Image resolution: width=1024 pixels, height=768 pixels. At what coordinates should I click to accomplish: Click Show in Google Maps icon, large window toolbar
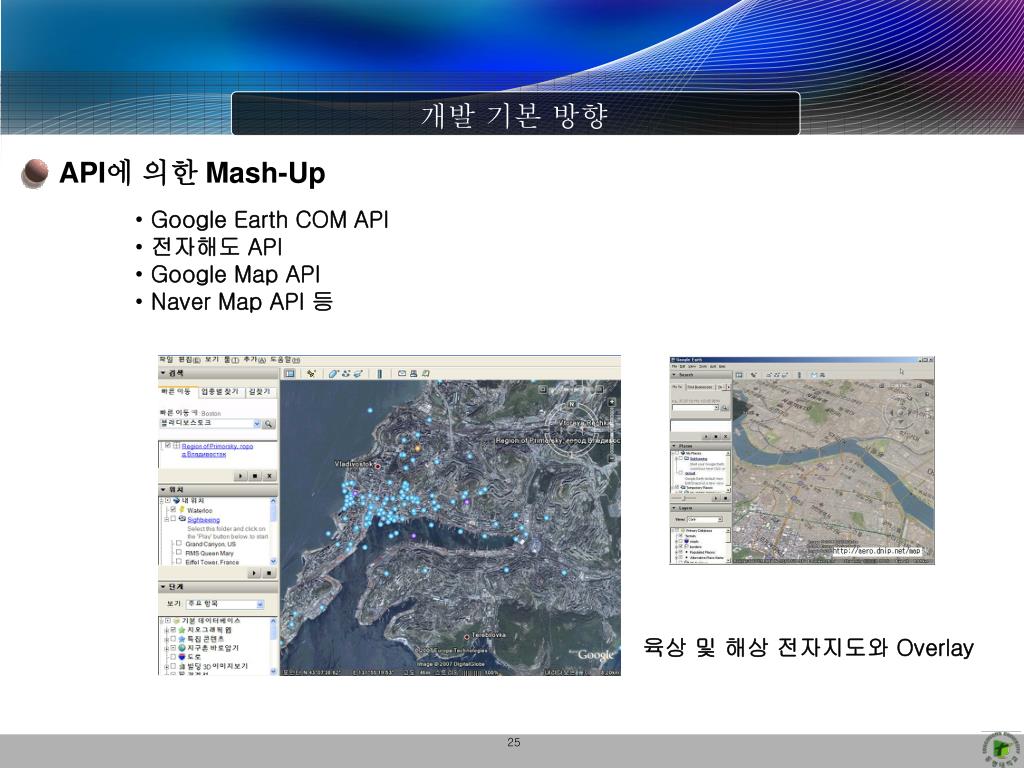point(425,374)
